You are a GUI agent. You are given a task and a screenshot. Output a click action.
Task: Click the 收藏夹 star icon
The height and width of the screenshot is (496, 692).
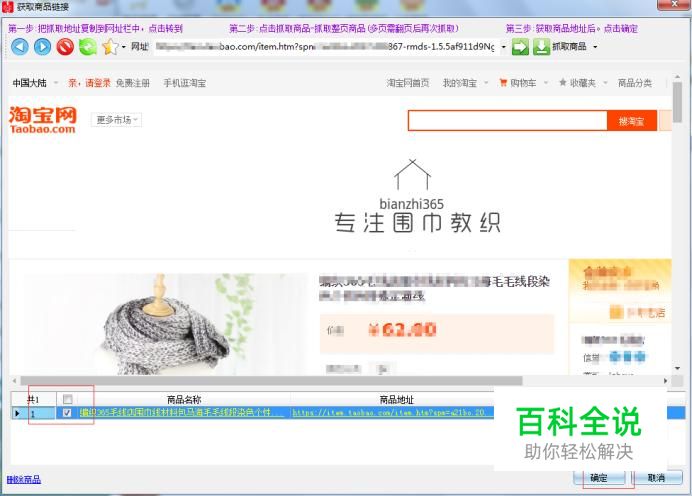[563, 82]
